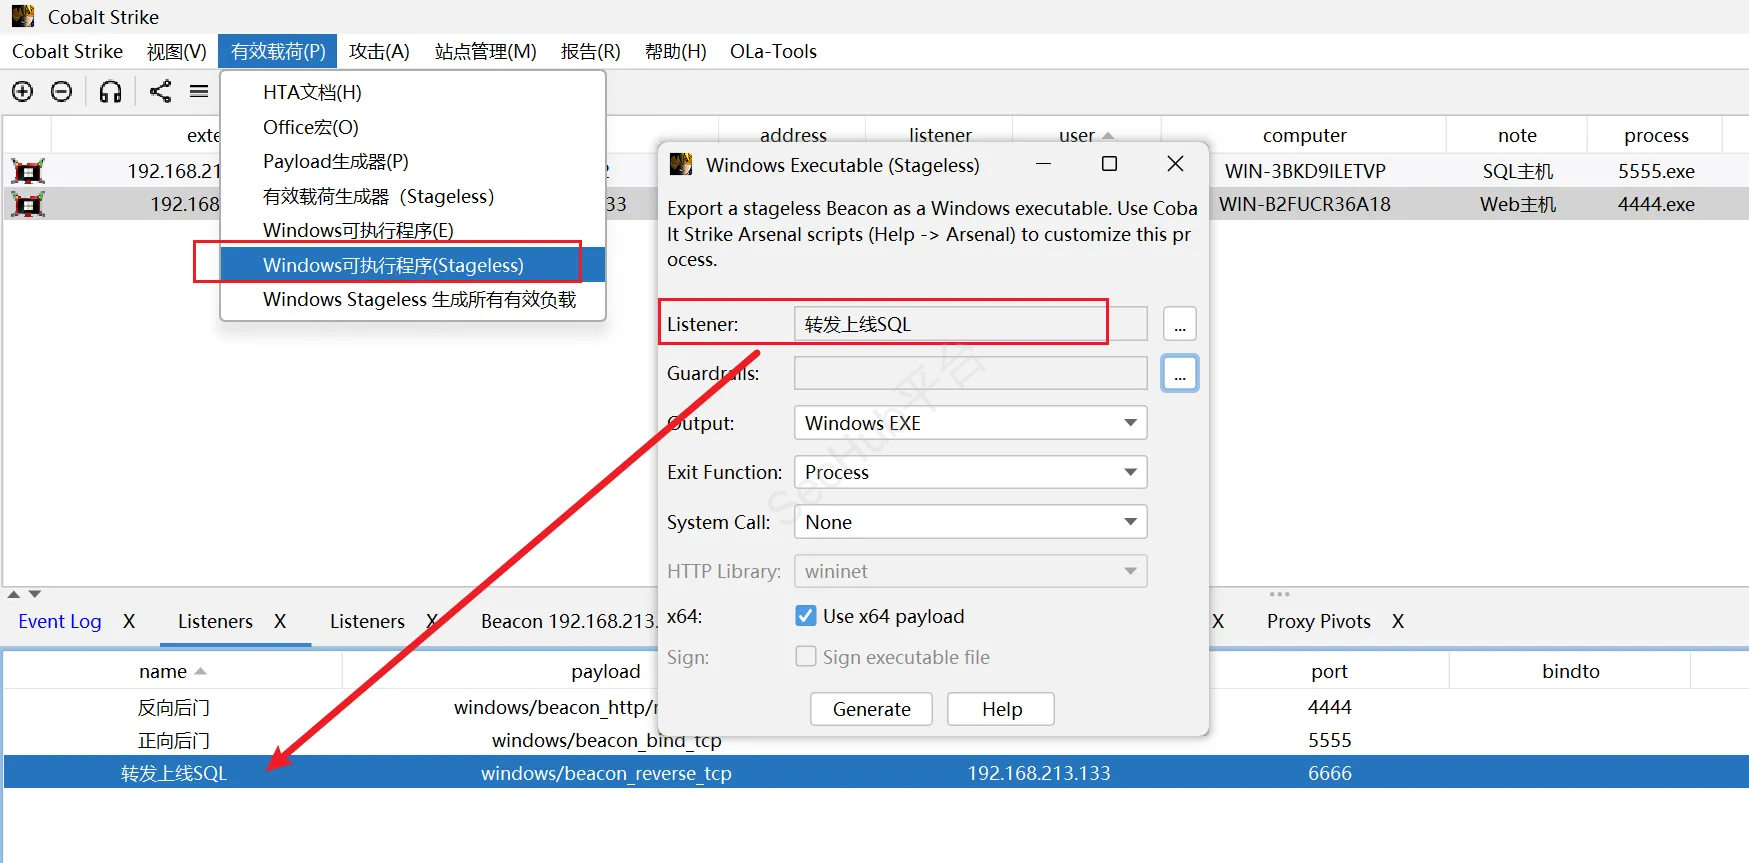This screenshot has height=863, width=1749.
Task: Choose HTA文档(H) from the menu
Action: [413, 92]
